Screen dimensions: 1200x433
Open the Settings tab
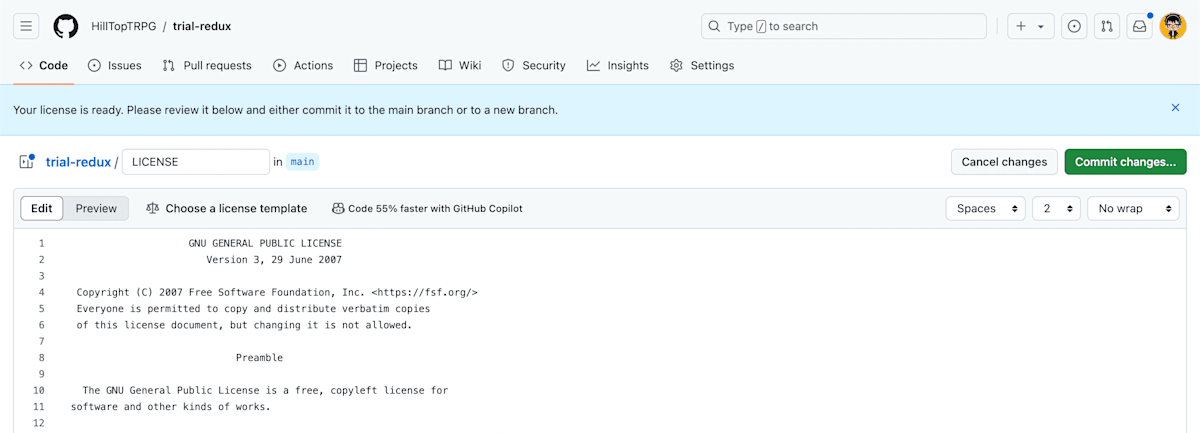tap(702, 65)
